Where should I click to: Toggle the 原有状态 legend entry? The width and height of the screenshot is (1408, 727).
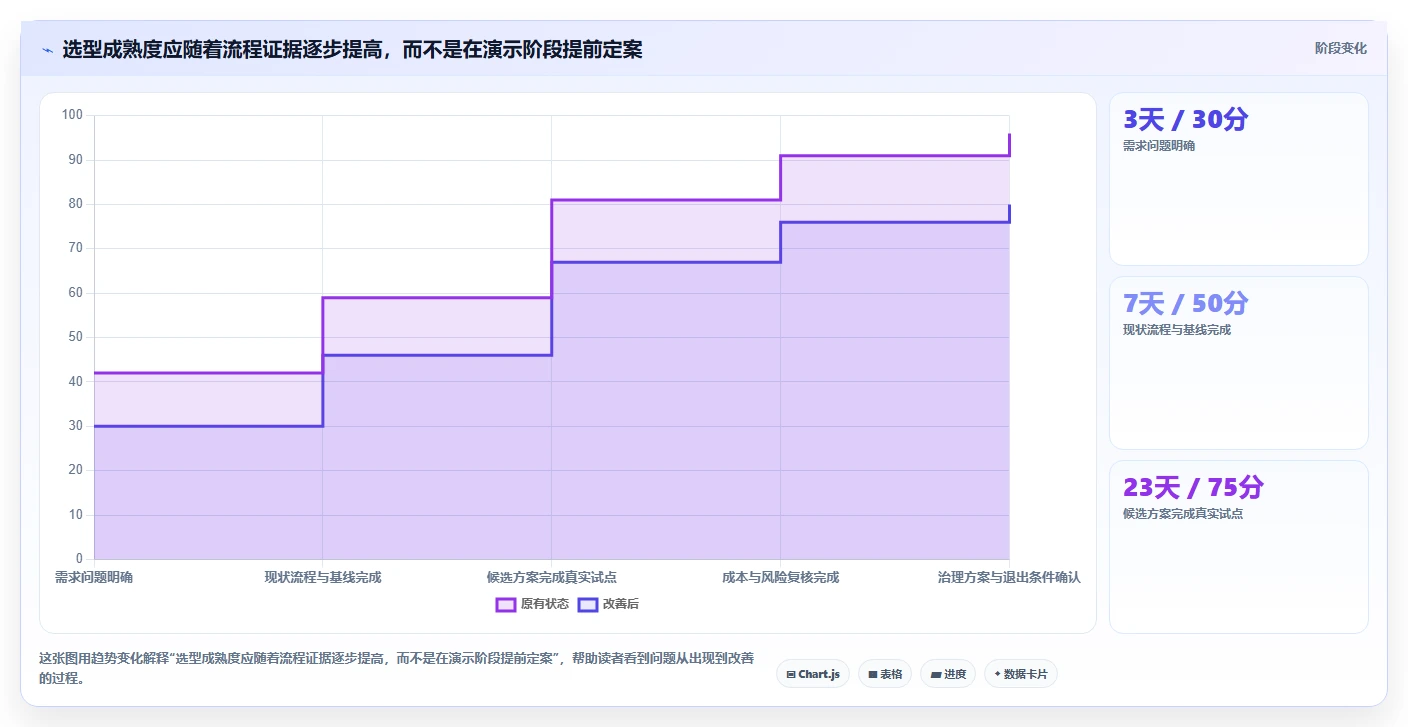coord(533,604)
